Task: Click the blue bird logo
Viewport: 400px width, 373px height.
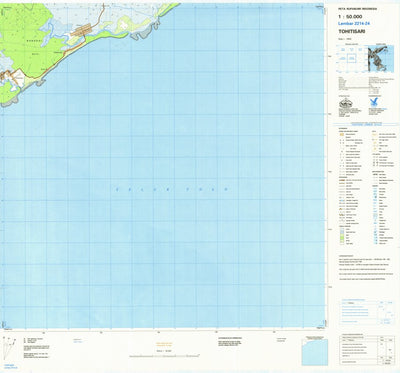Action: (374, 101)
